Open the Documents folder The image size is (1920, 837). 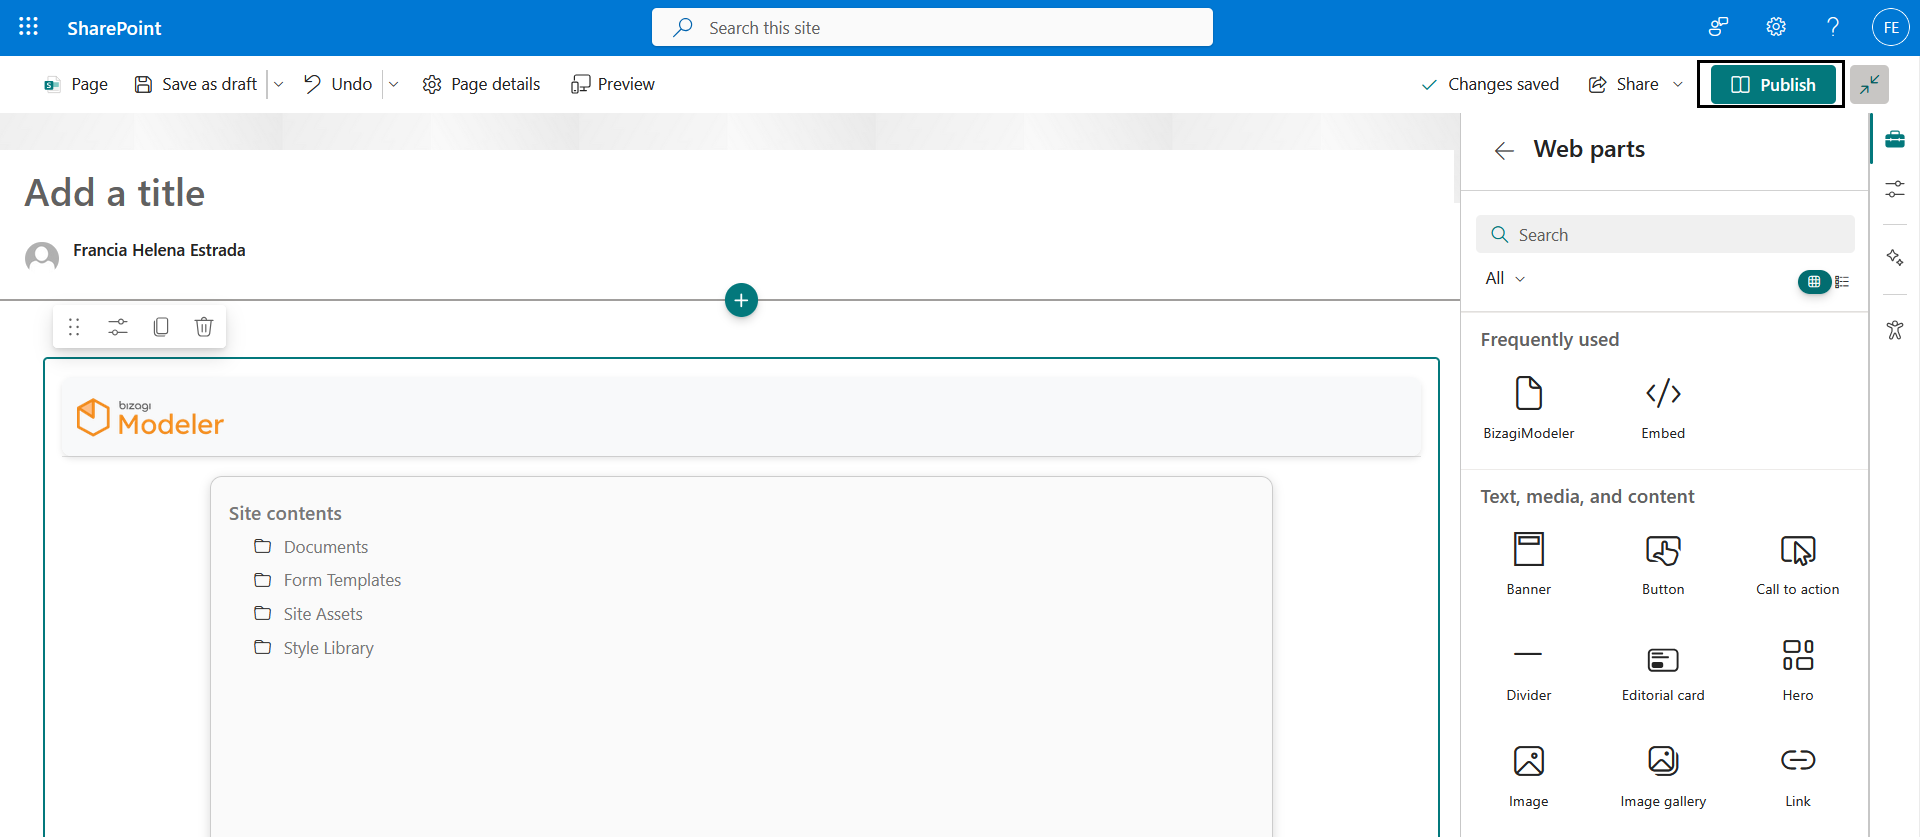point(311,547)
